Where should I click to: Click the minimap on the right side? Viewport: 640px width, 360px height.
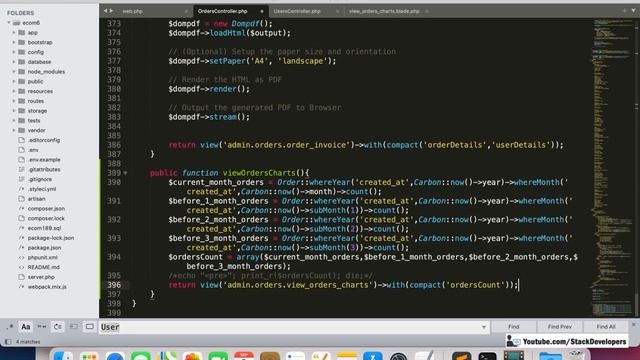pyautogui.click(x=613, y=167)
